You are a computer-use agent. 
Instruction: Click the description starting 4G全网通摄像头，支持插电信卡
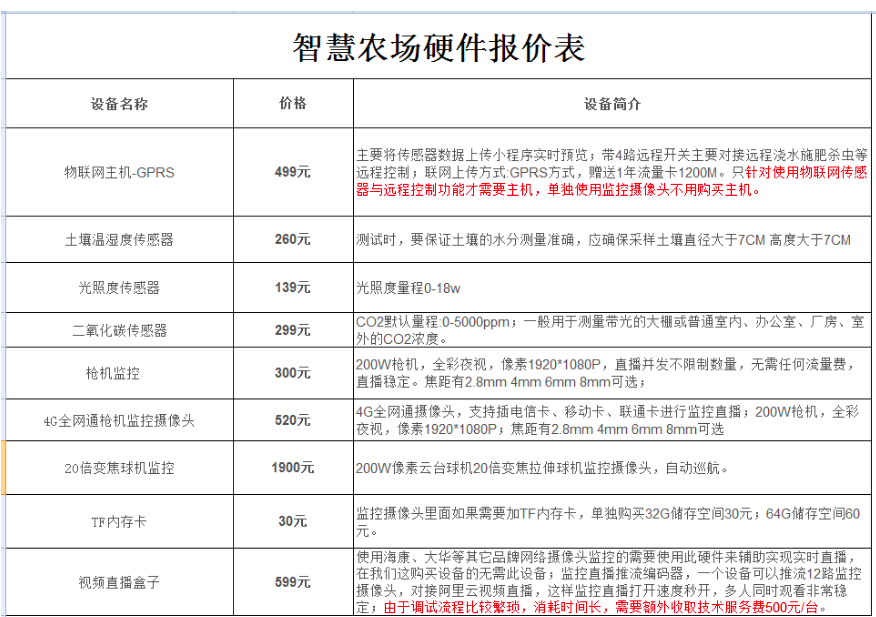click(612, 420)
